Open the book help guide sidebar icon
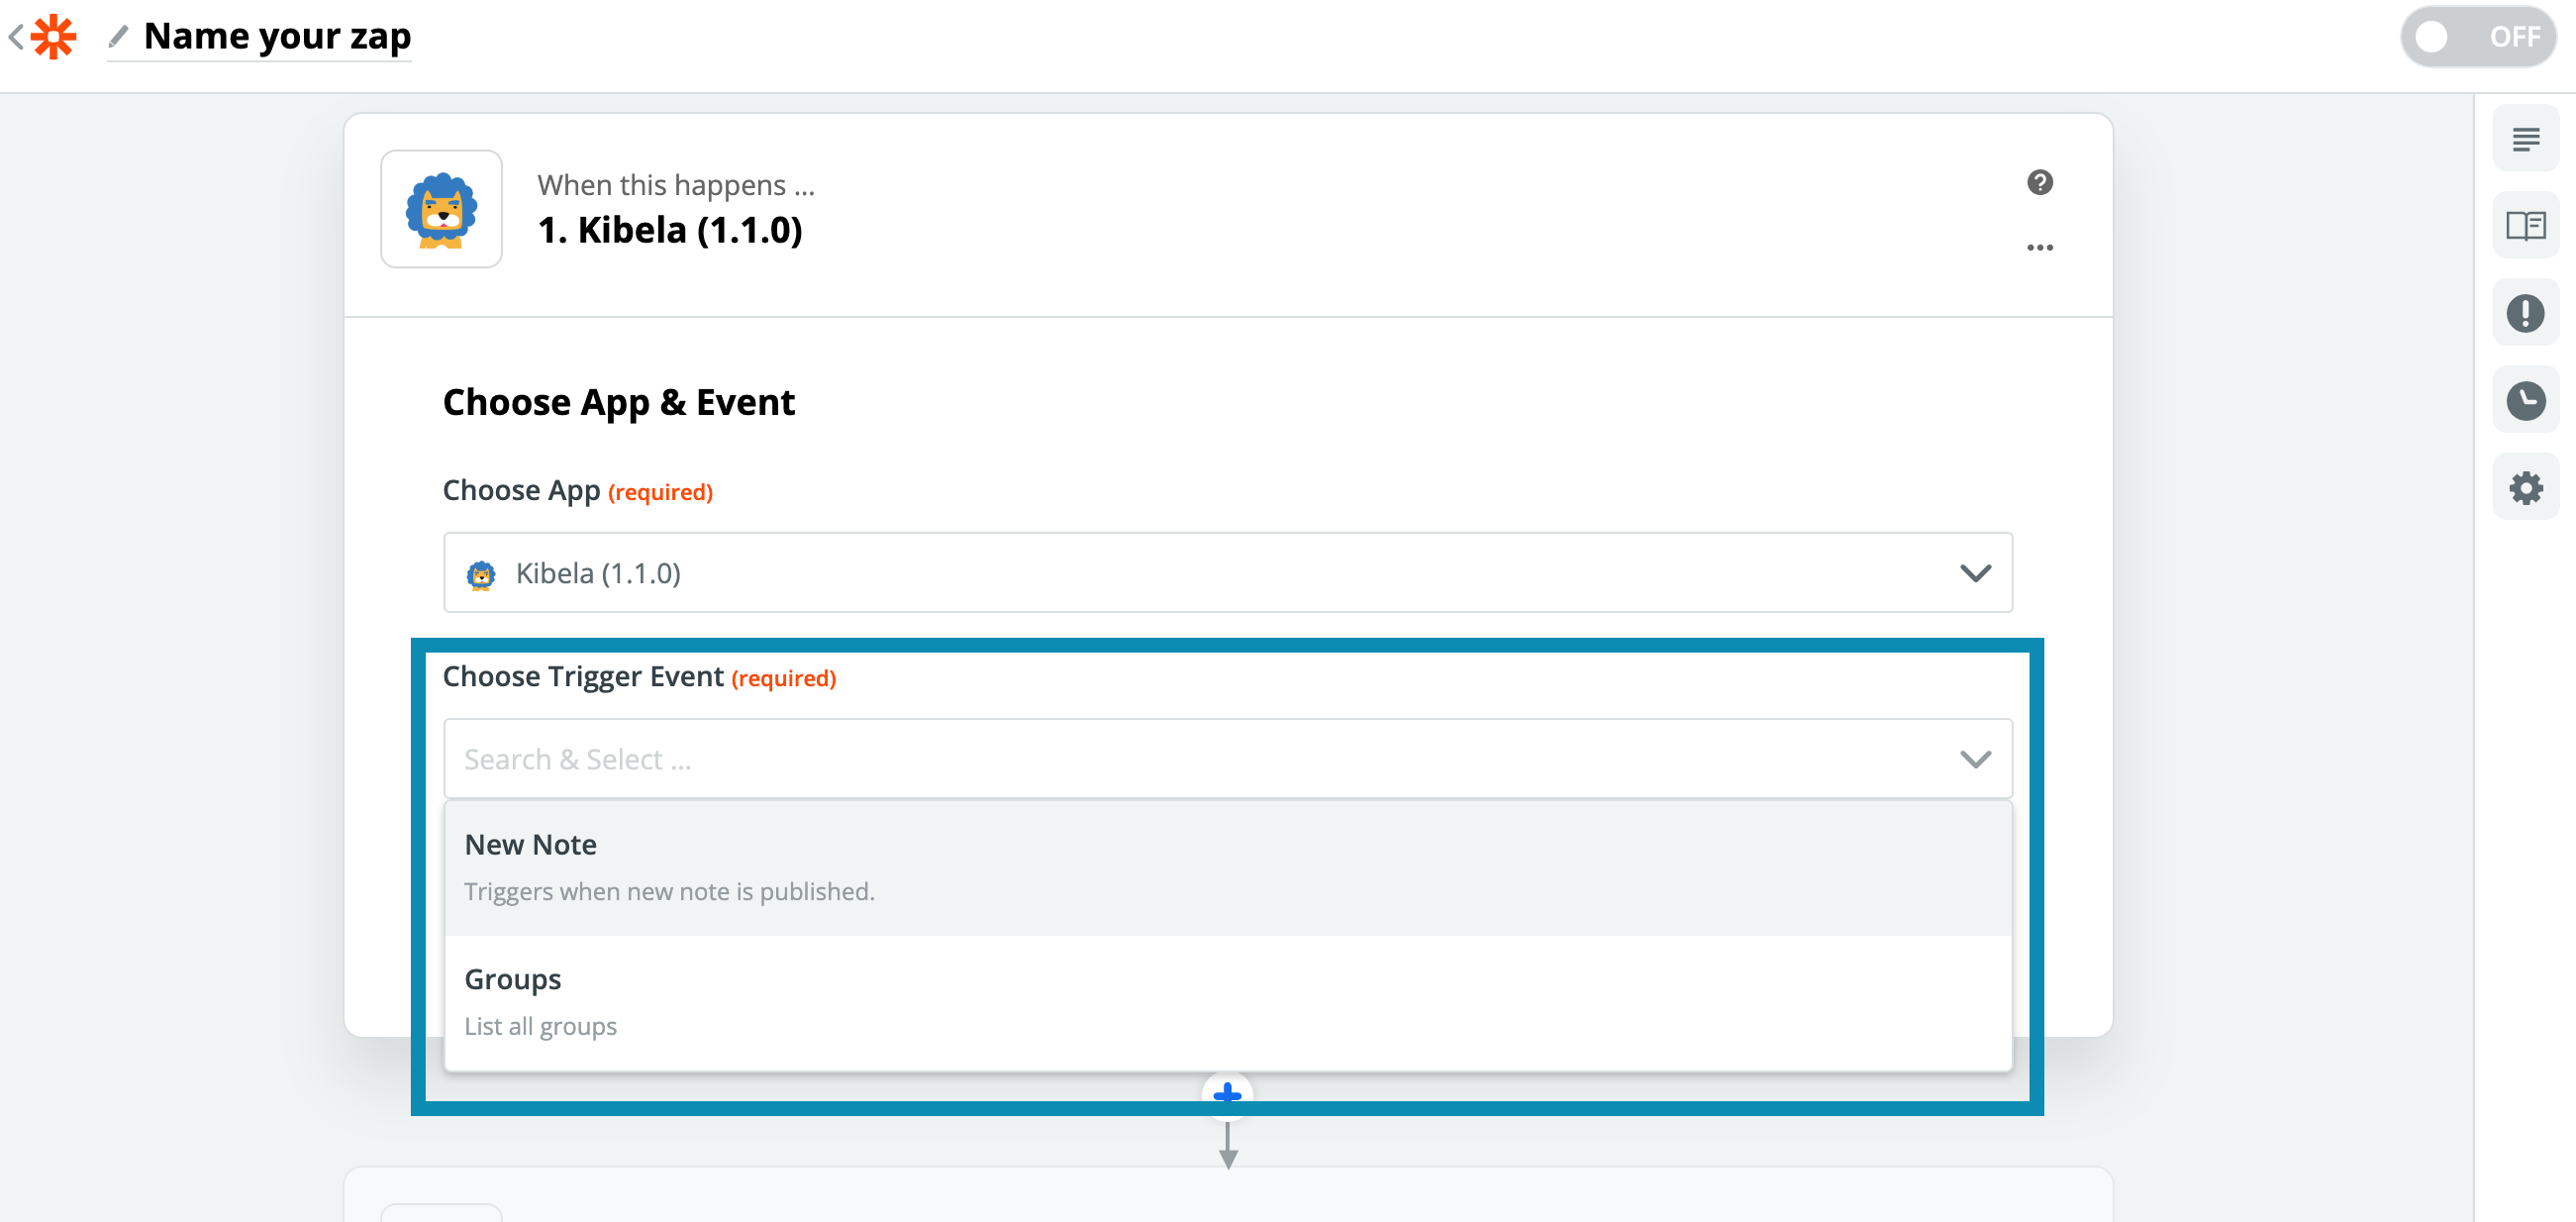Viewport: 2576px width, 1222px height. click(x=2525, y=226)
